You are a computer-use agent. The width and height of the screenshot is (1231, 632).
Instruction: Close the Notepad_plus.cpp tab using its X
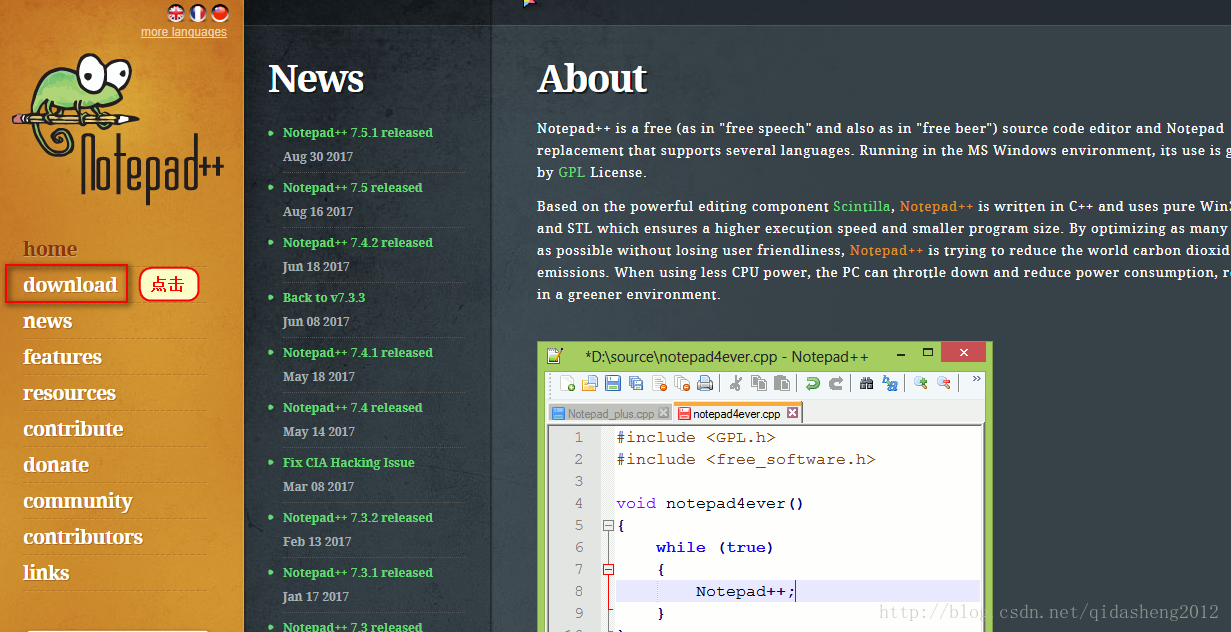pos(663,413)
